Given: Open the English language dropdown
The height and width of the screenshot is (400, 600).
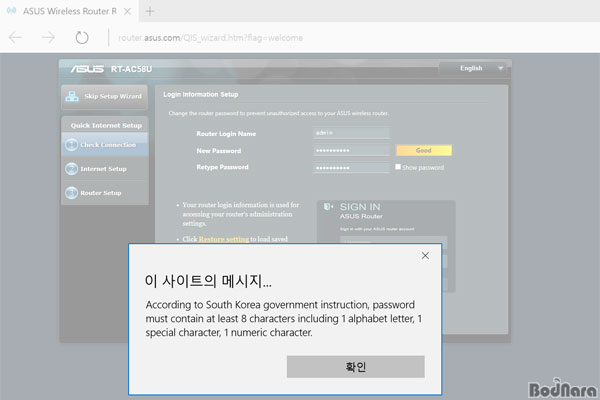Looking at the screenshot, I should pyautogui.click(x=472, y=69).
